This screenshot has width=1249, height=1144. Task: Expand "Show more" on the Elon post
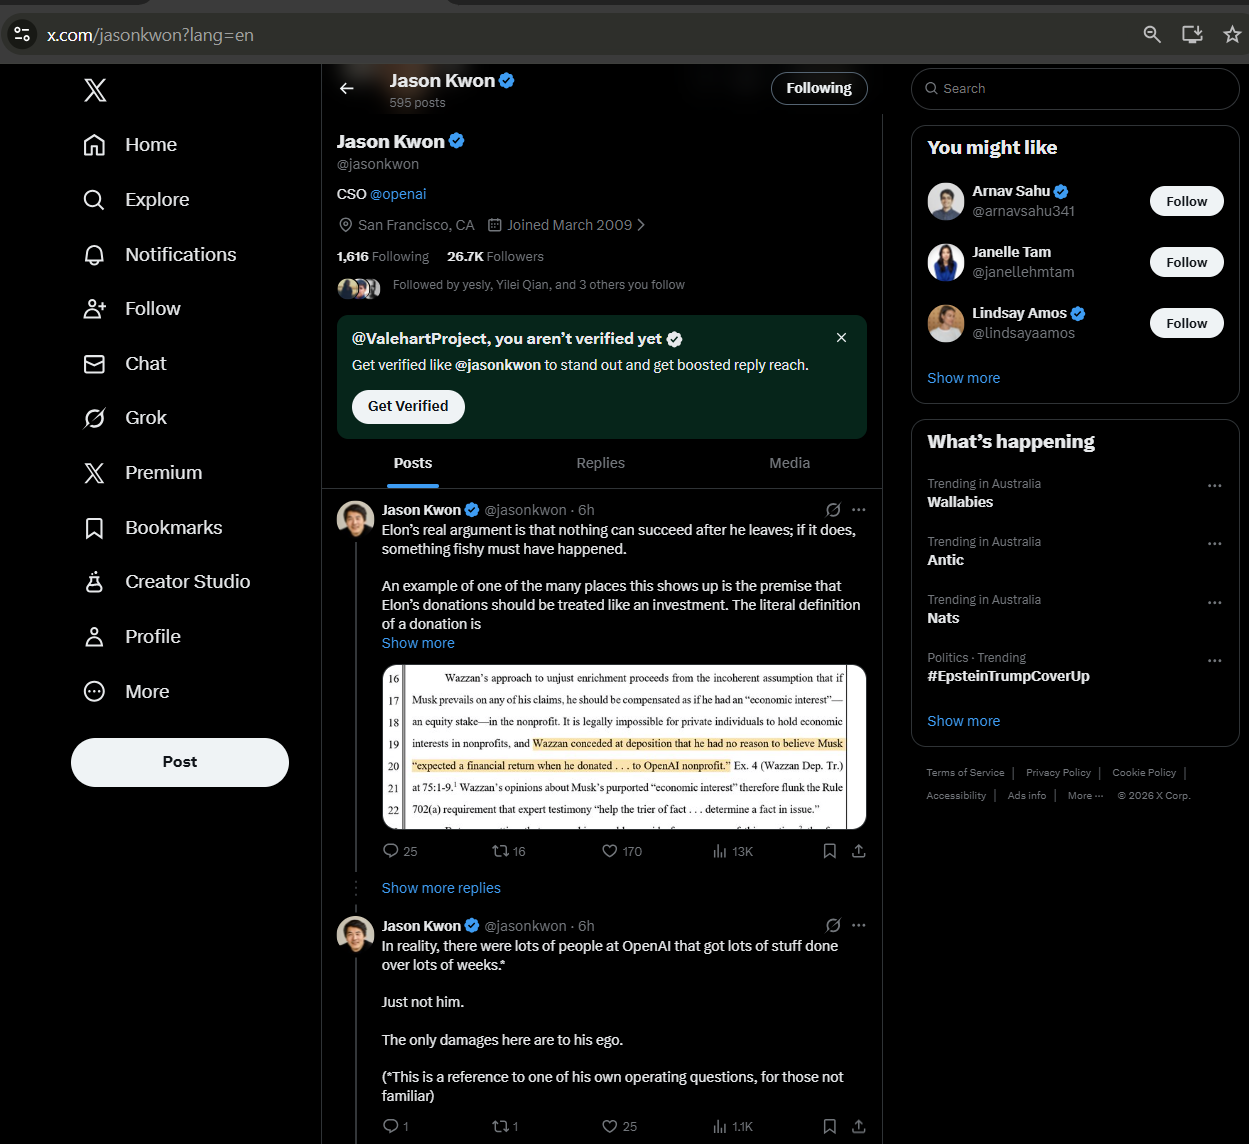pos(417,642)
